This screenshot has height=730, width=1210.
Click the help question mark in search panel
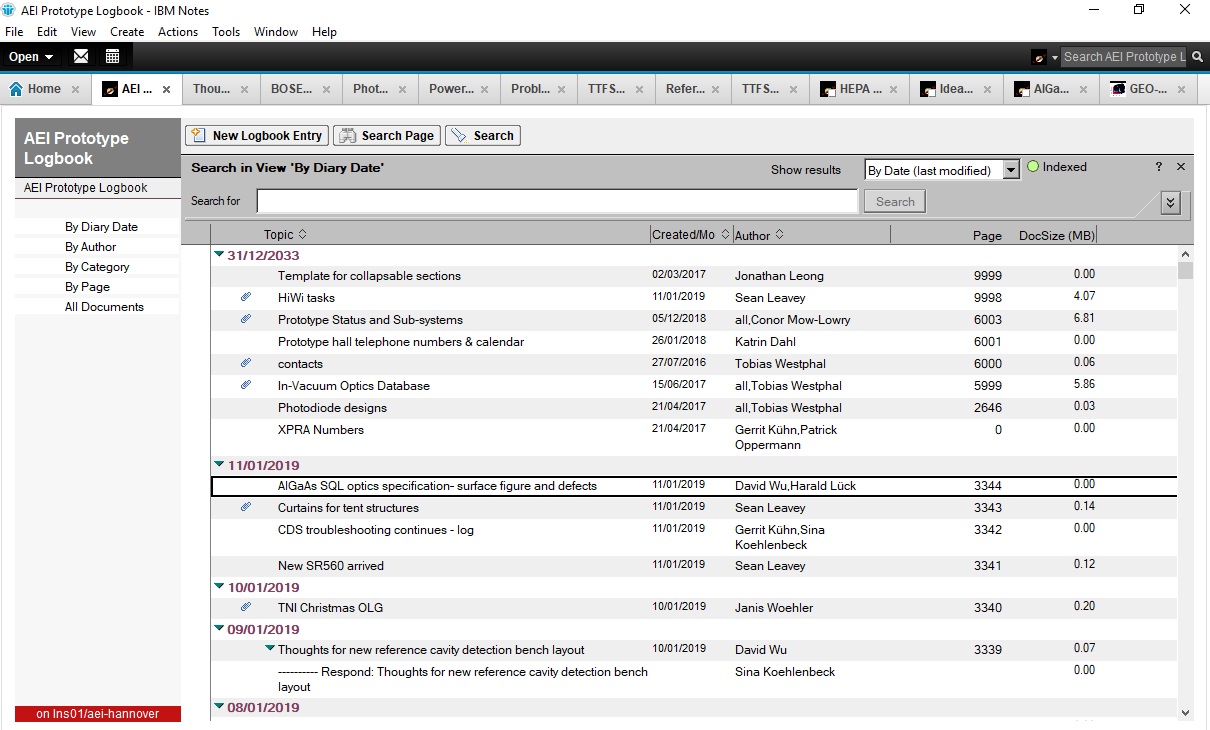pyautogui.click(x=1158, y=166)
